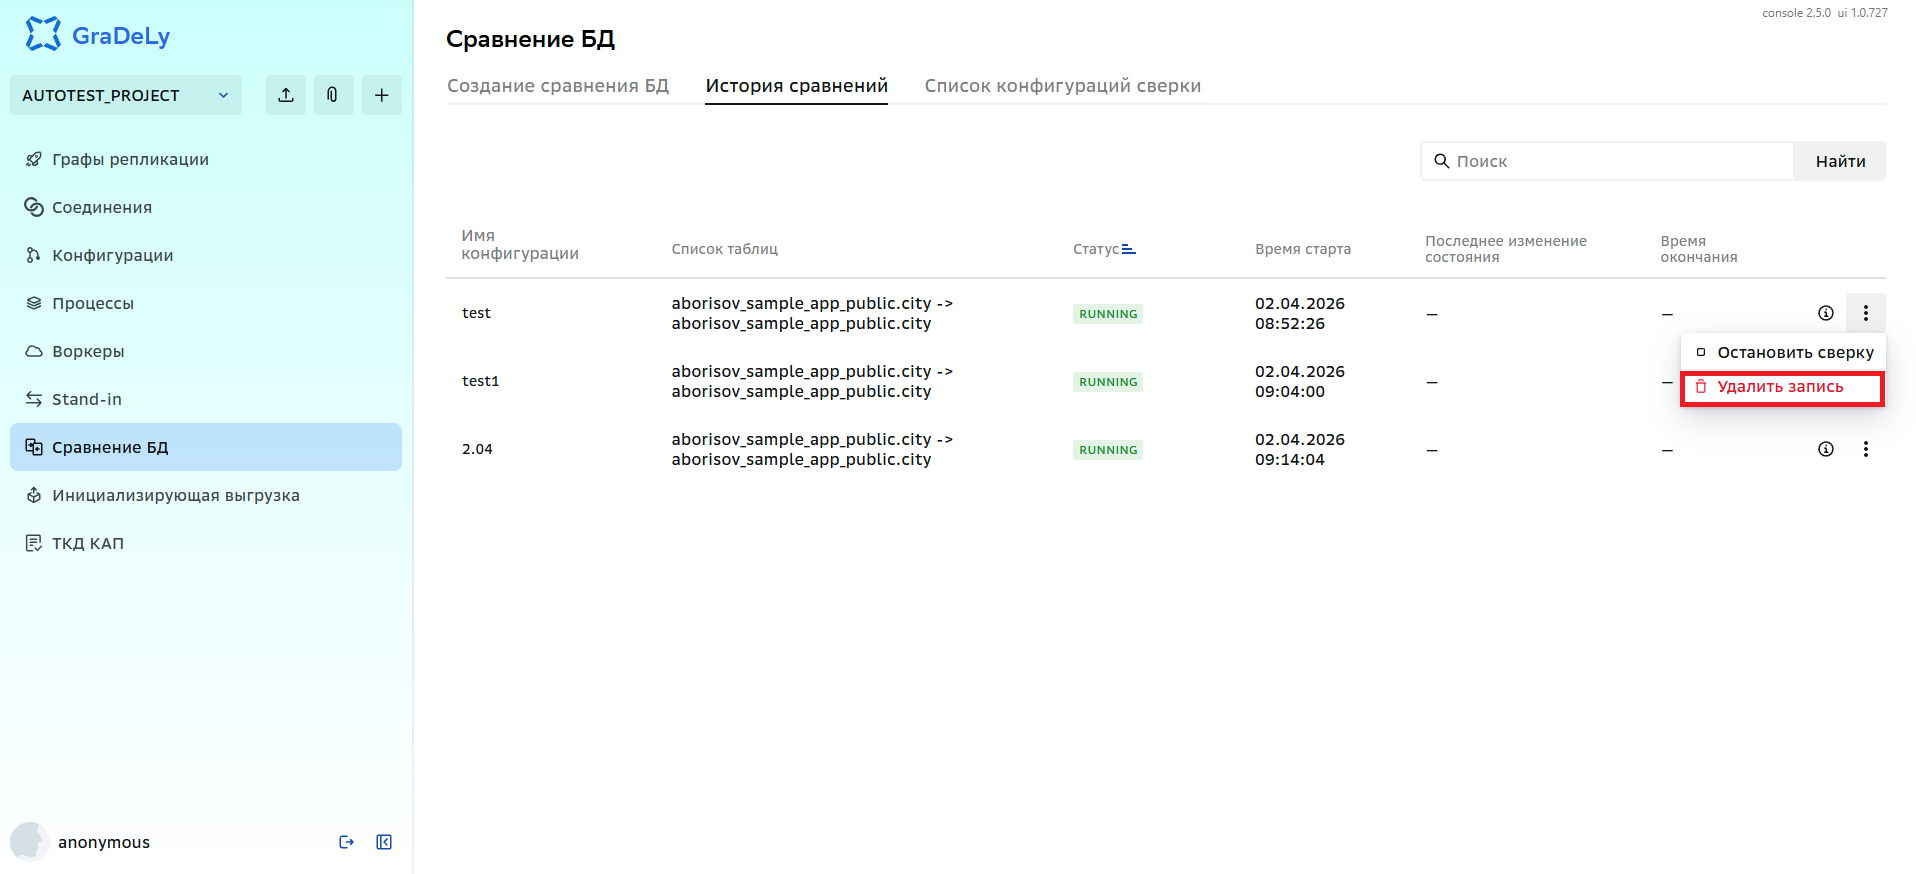Click start time 02.04.2026 08:52:26
Screen dimensions: 1916x874
pos(1300,313)
